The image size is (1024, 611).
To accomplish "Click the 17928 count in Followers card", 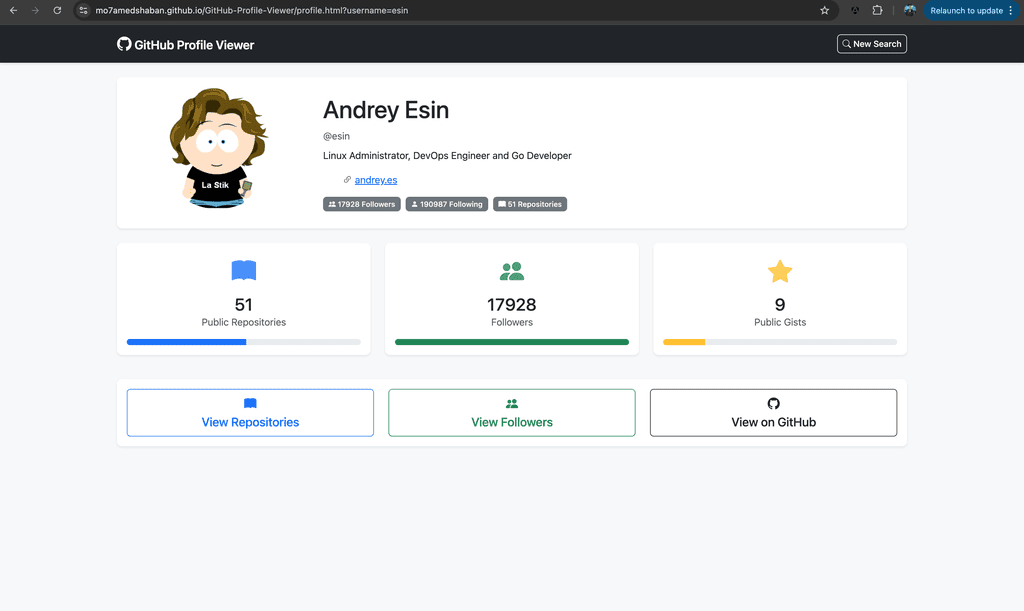I will pyautogui.click(x=512, y=304).
